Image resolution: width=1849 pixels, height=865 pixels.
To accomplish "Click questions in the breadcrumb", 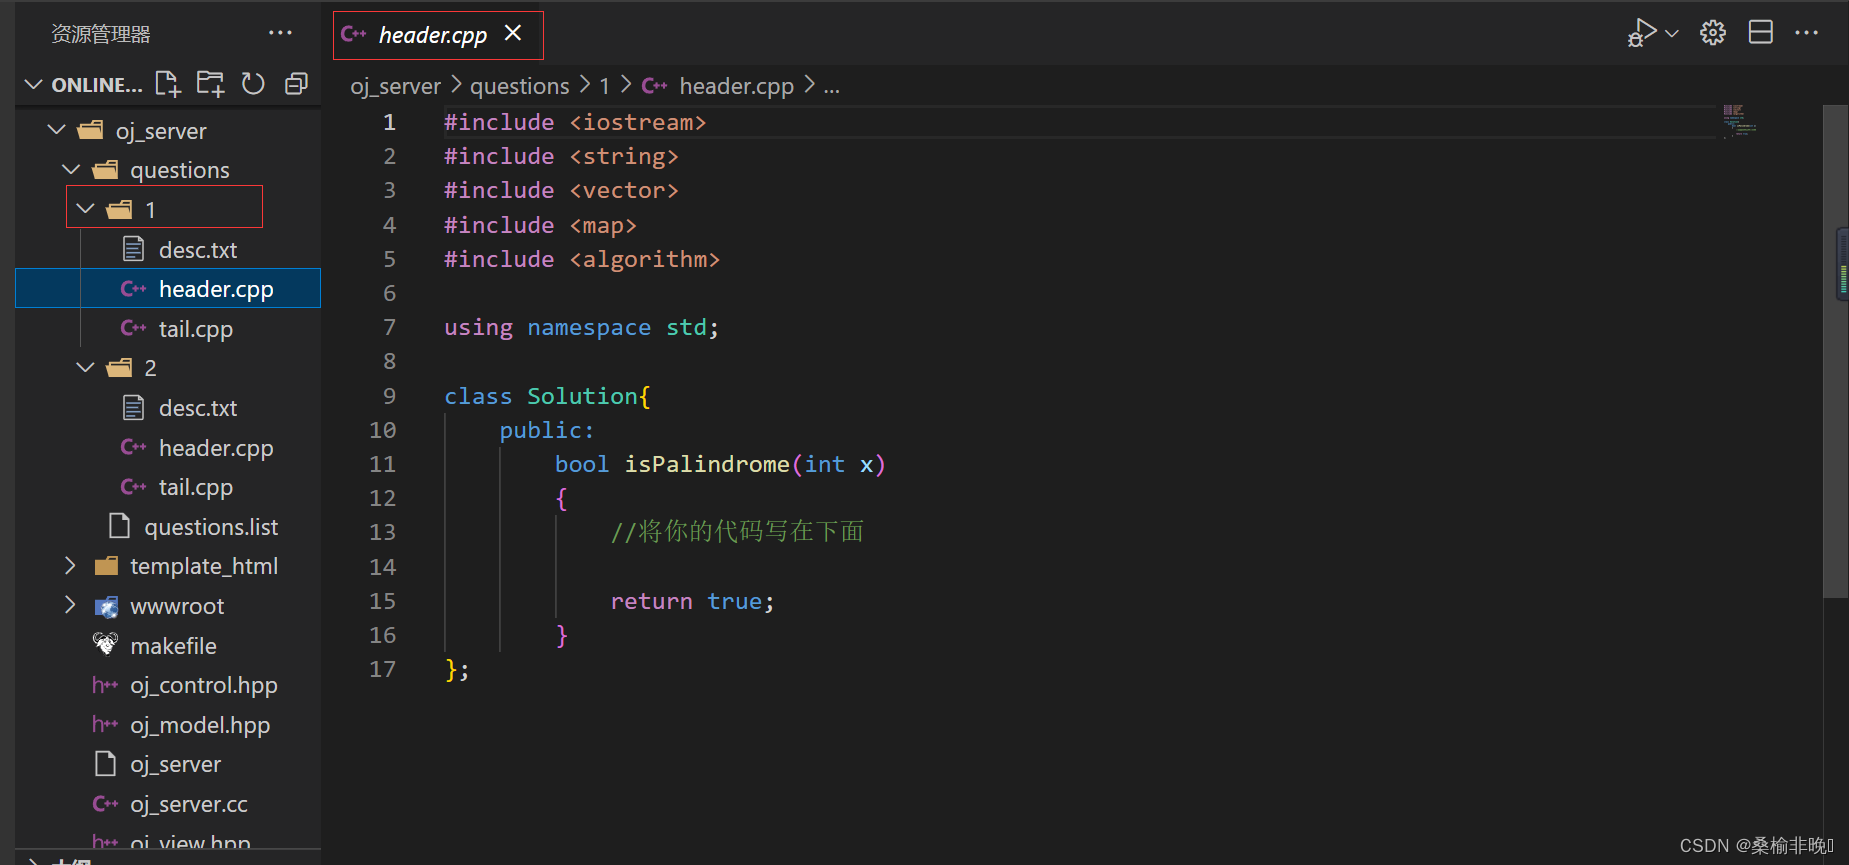I will pos(519,86).
